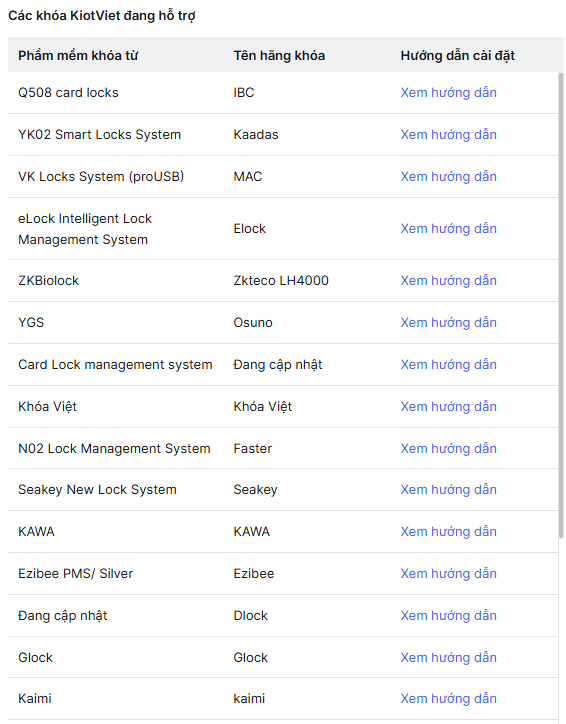This screenshot has height=724, width=566.
Task: Select the 'eLock Intelligent Lock Management System' cell
Action: (x=85, y=229)
